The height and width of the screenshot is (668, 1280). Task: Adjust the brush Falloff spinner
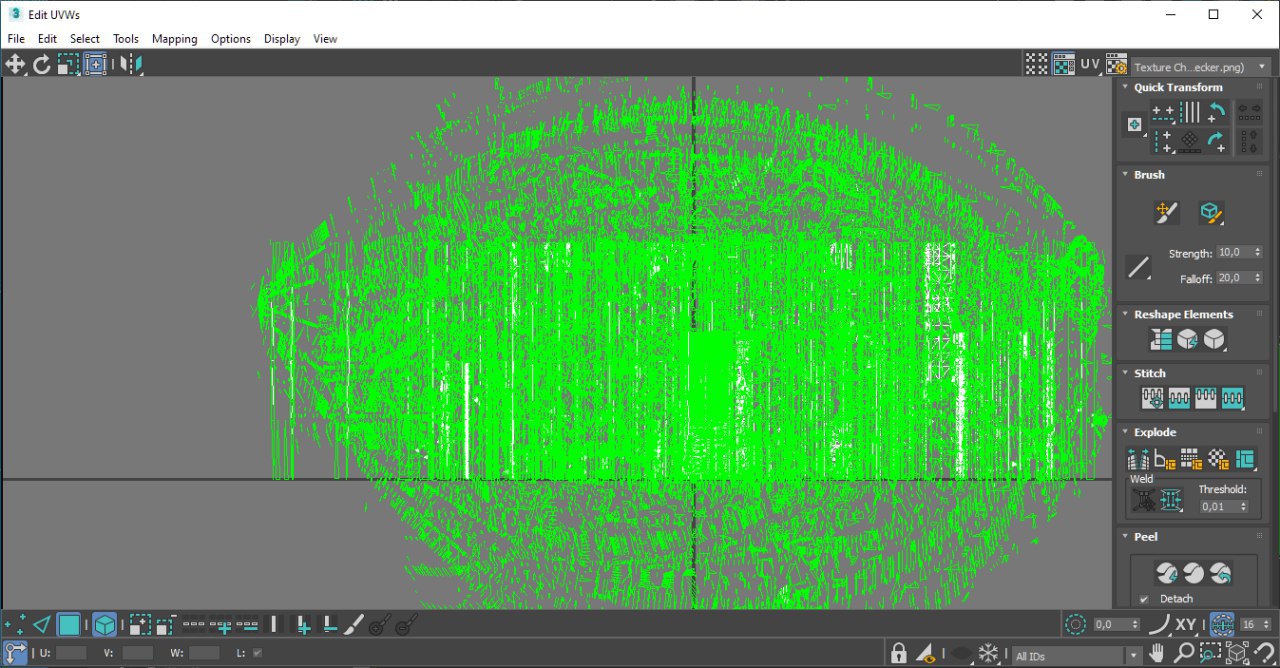coord(1257,278)
